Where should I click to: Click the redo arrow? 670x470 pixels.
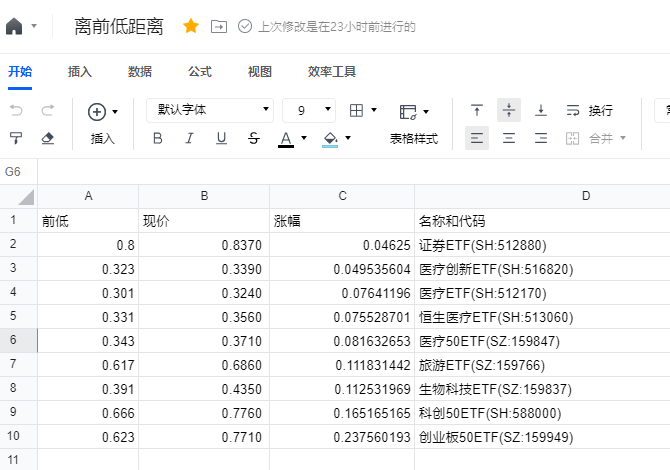point(48,111)
